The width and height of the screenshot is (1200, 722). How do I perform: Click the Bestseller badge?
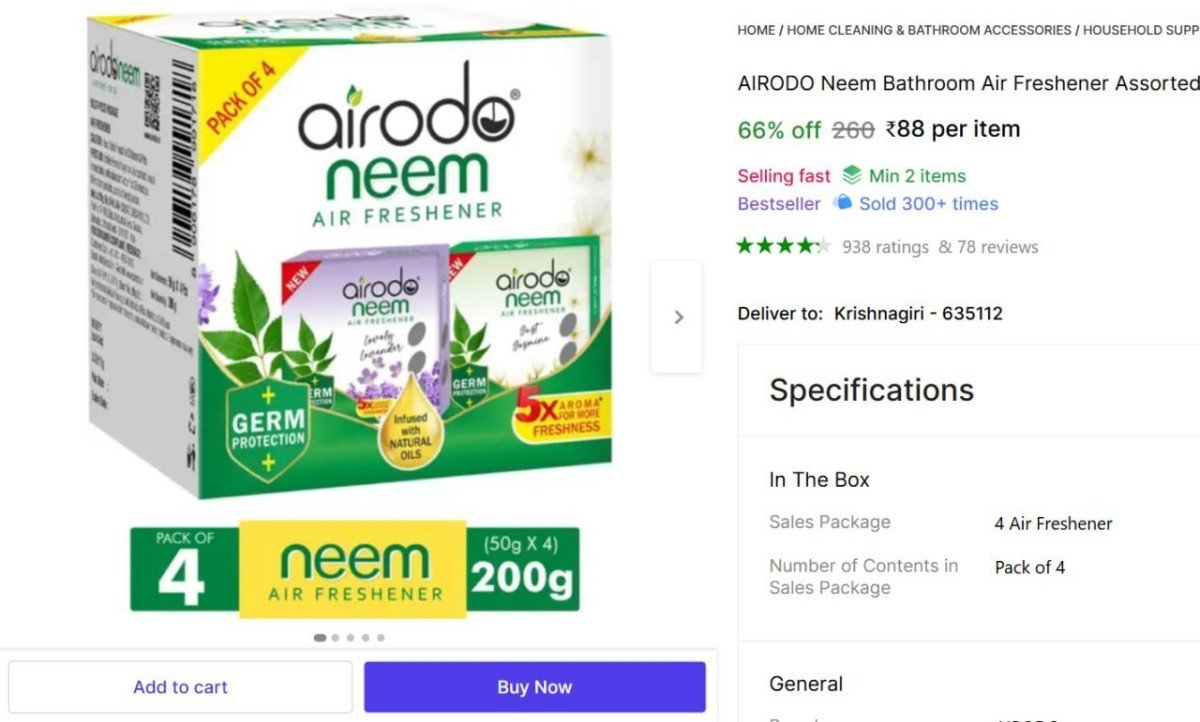point(779,204)
